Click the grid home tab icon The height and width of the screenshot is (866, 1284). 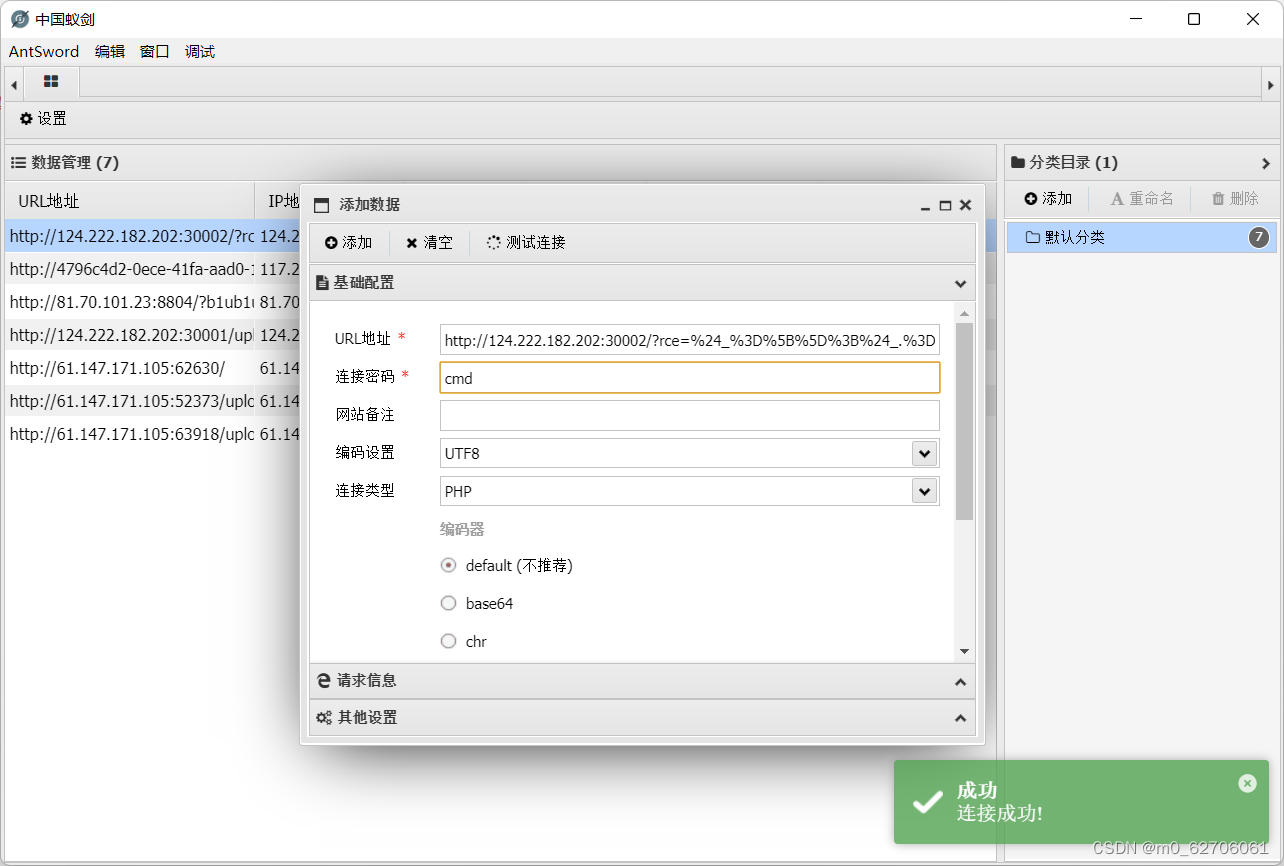pyautogui.click(x=51, y=81)
